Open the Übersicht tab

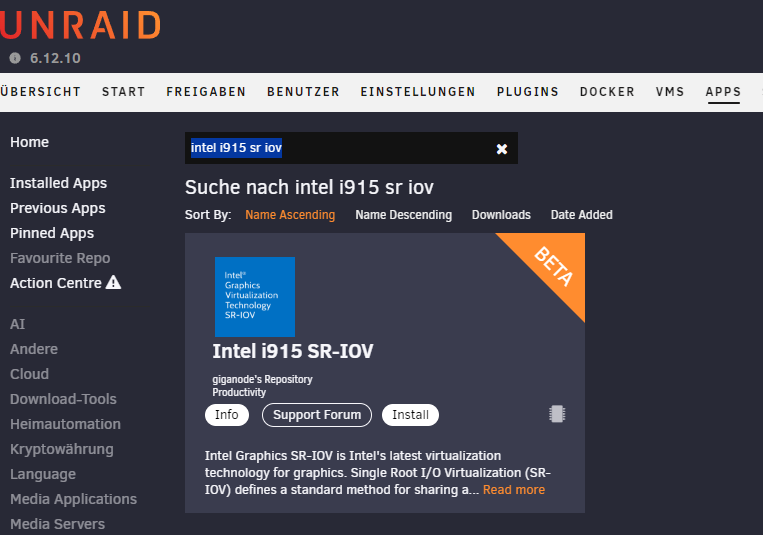pyautogui.click(x=40, y=92)
